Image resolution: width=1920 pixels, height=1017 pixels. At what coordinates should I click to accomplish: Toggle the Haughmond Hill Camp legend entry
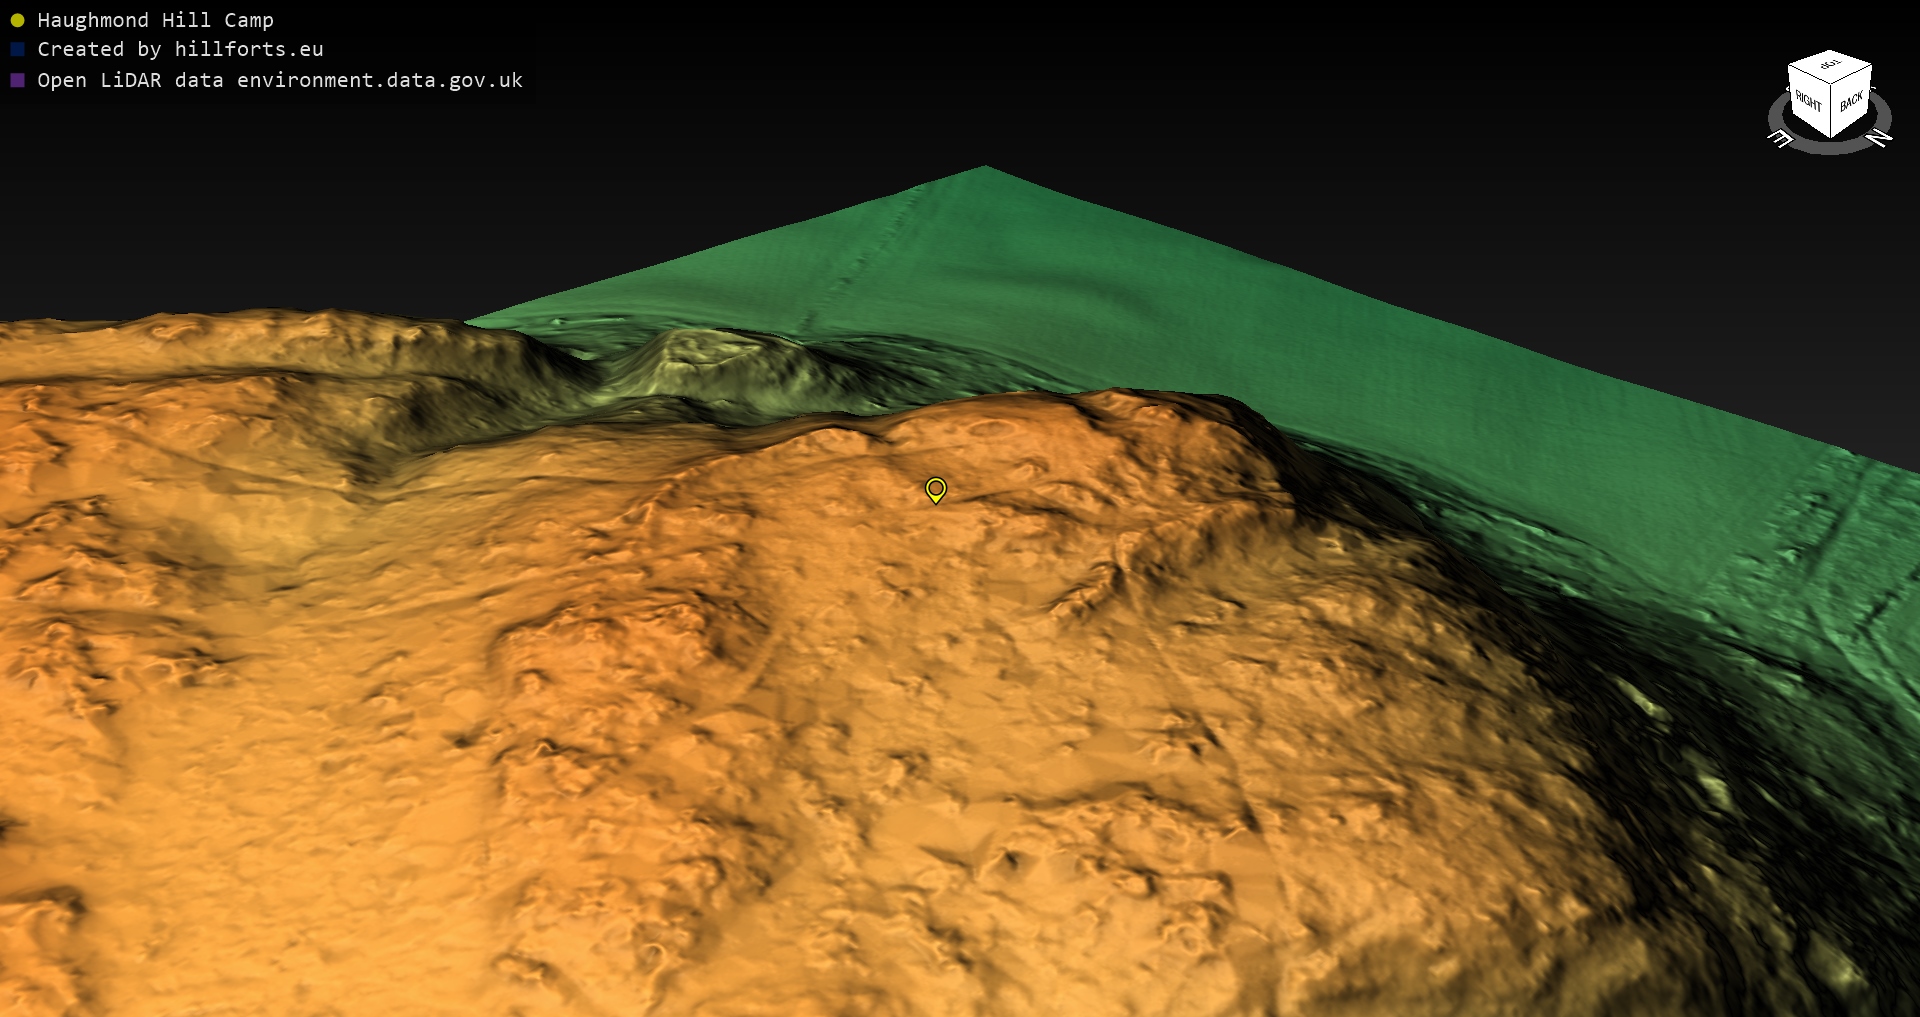155,21
